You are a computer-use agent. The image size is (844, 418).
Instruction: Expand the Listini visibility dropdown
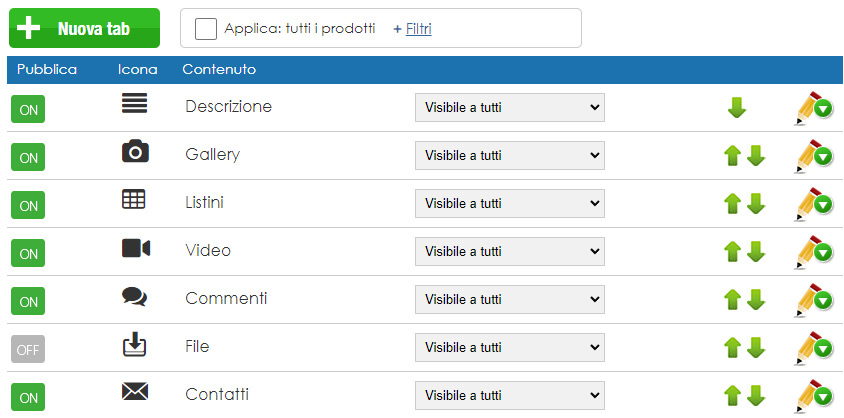point(510,203)
